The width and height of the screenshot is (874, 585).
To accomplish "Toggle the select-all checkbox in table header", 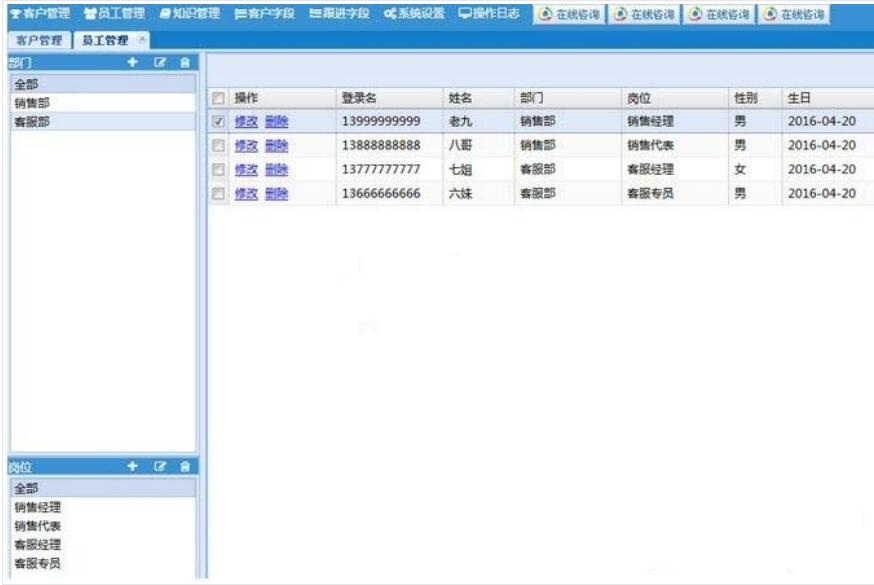I will pos(218,98).
